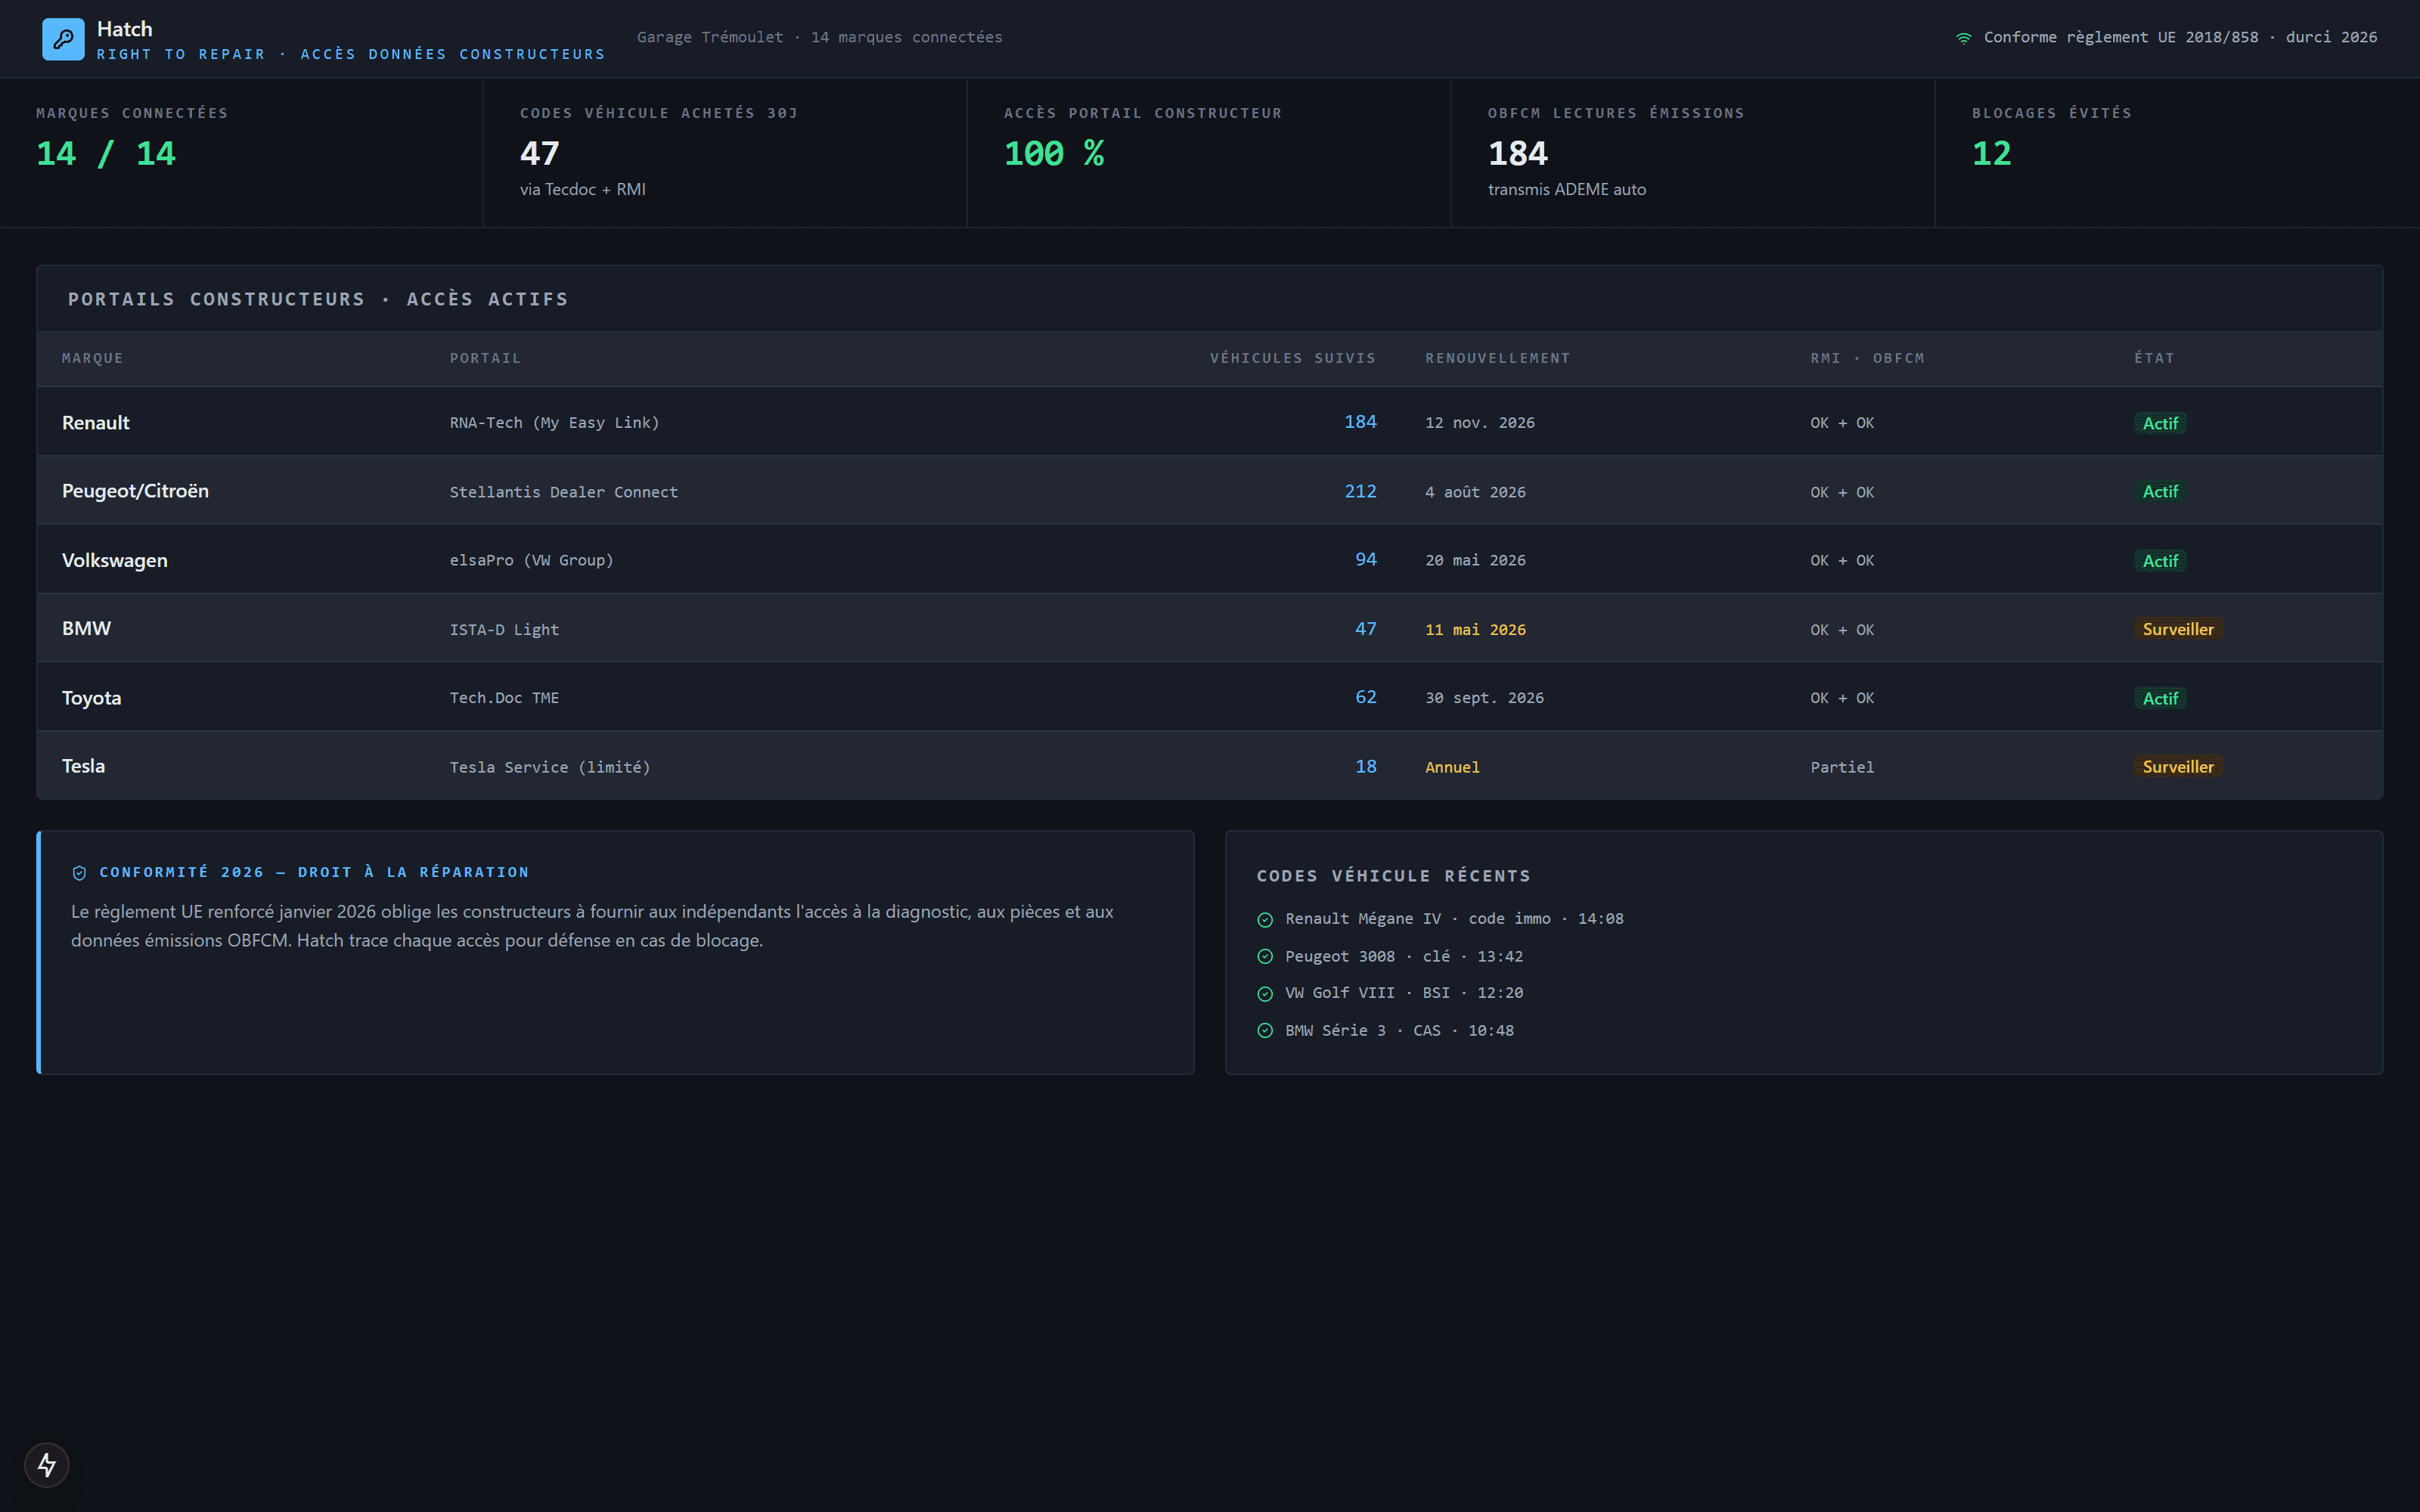Click the Actif badge in the Peugeot/Citroën row
Image resolution: width=2420 pixels, height=1512 pixels.
2160,492
